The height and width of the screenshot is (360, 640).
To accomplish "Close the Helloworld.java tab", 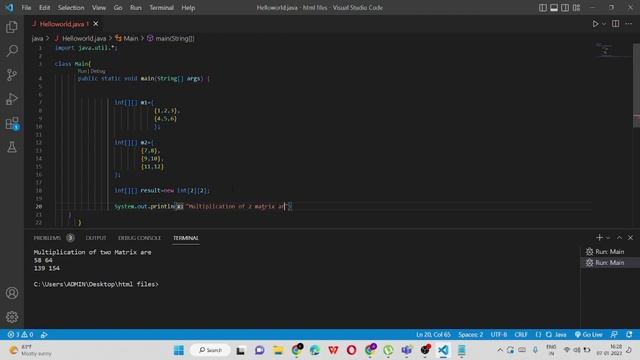I will 96,24.
